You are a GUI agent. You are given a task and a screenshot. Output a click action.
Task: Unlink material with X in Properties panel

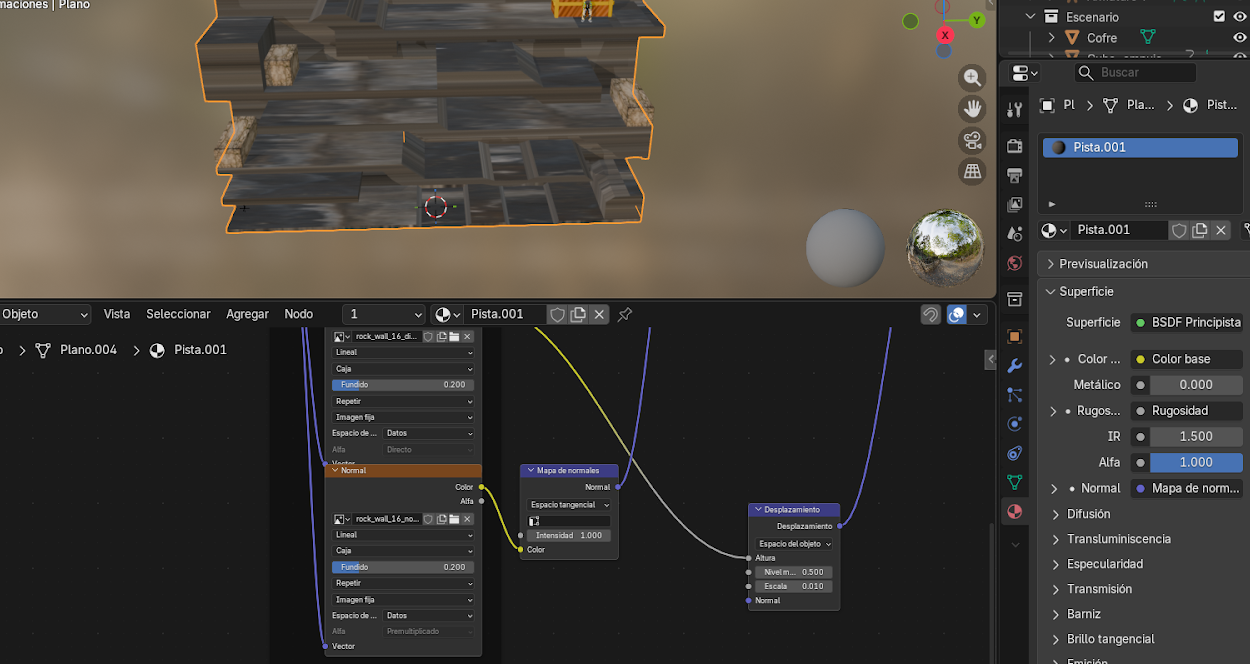click(1221, 230)
